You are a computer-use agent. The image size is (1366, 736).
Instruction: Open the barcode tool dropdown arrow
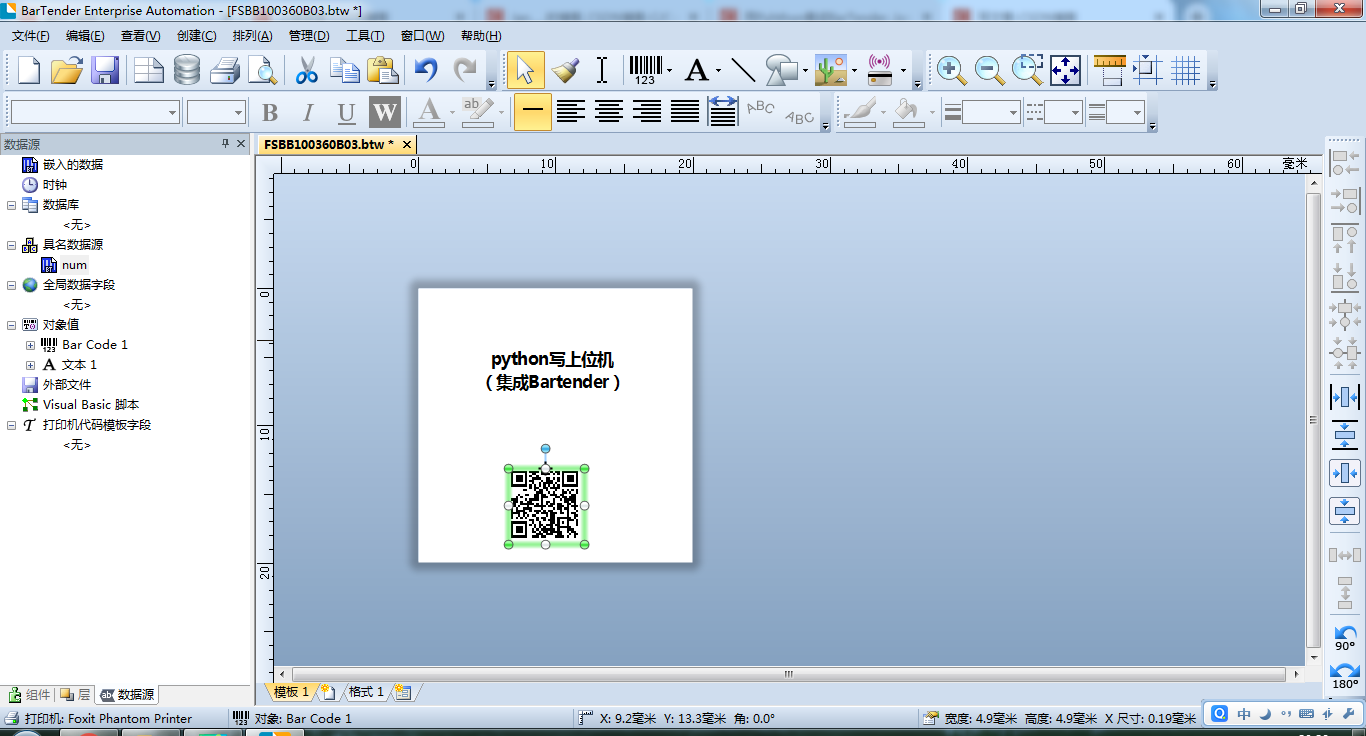669,70
